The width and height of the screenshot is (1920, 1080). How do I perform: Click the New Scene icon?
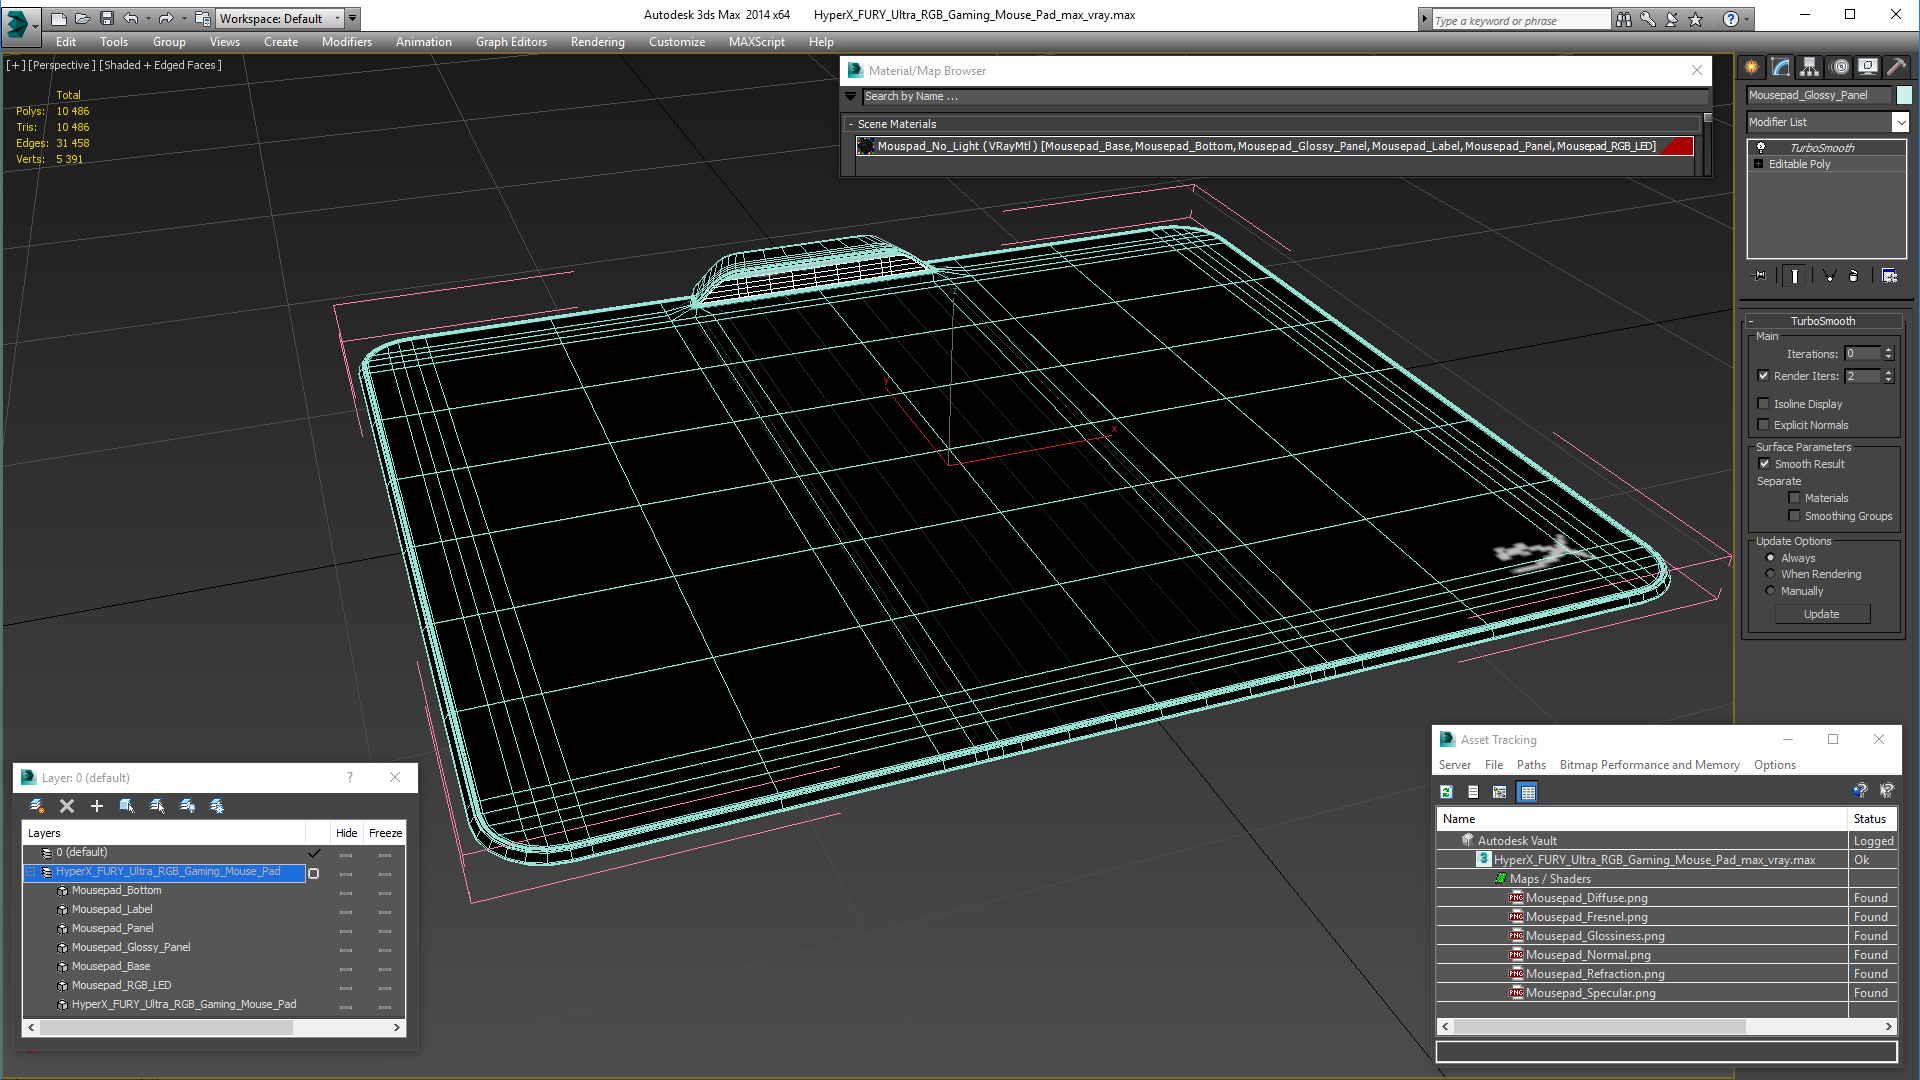coord(58,18)
